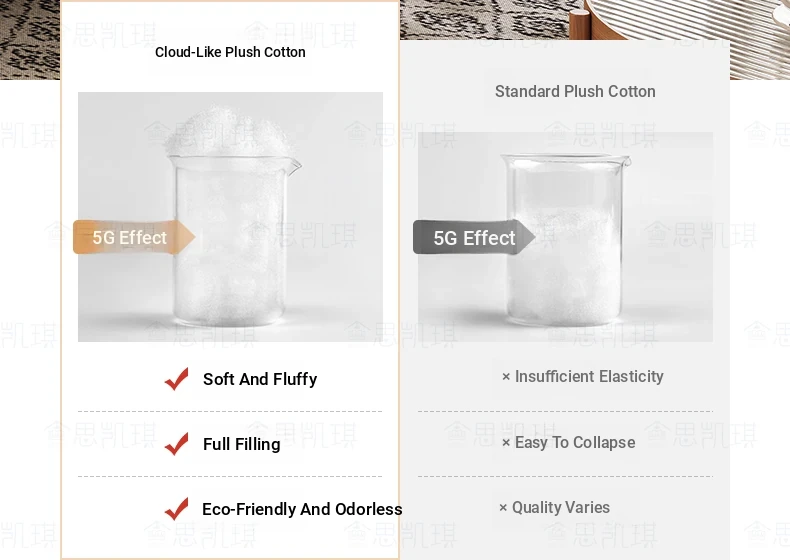Click the Full Filling text
Viewport: 790px width, 560px height.
(x=241, y=444)
